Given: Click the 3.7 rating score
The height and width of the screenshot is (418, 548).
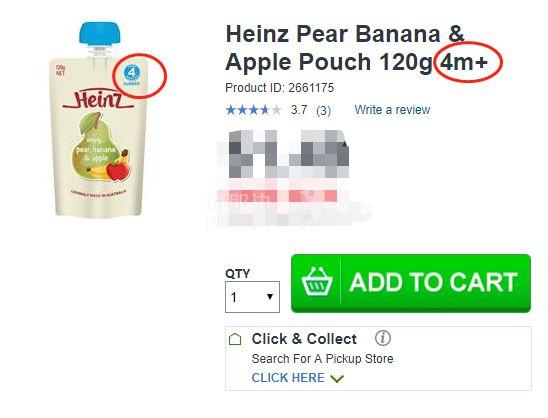Looking at the screenshot, I should (299, 110).
